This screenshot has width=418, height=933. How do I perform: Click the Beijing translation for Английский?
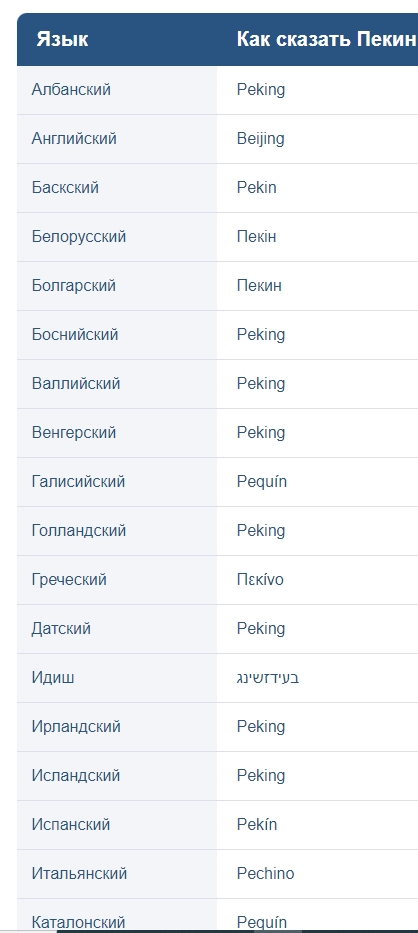(x=260, y=139)
